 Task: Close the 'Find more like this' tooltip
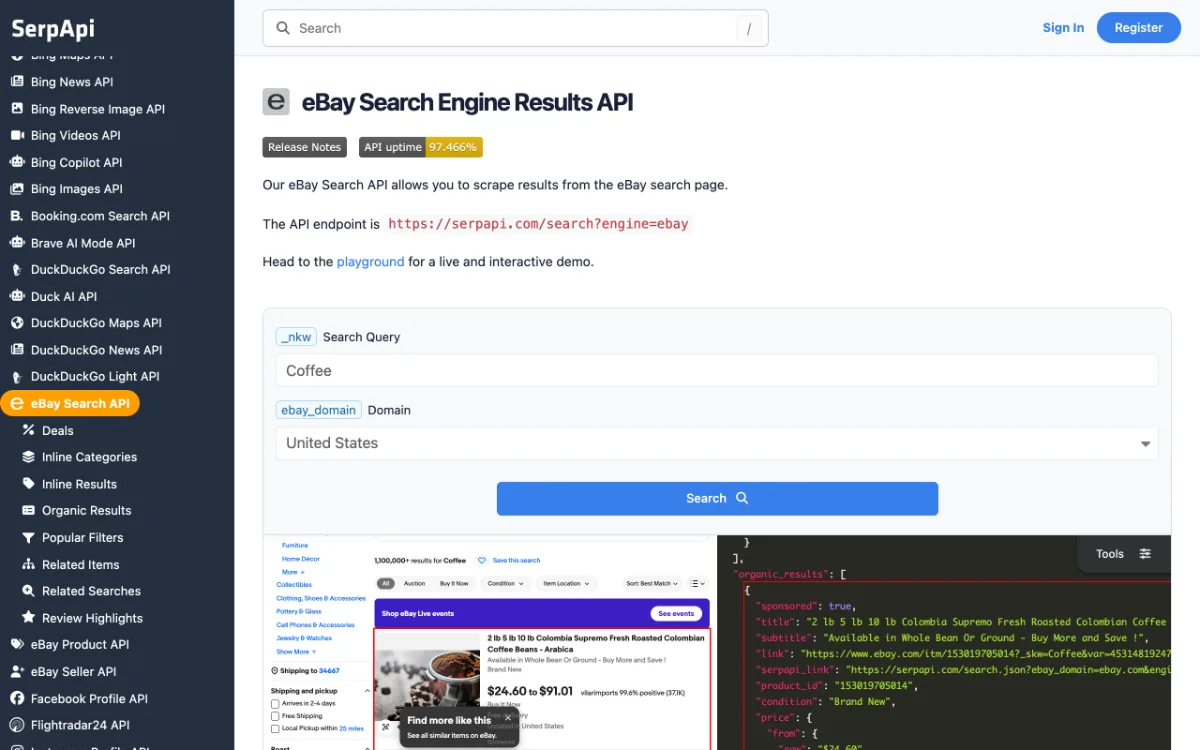[507, 718]
